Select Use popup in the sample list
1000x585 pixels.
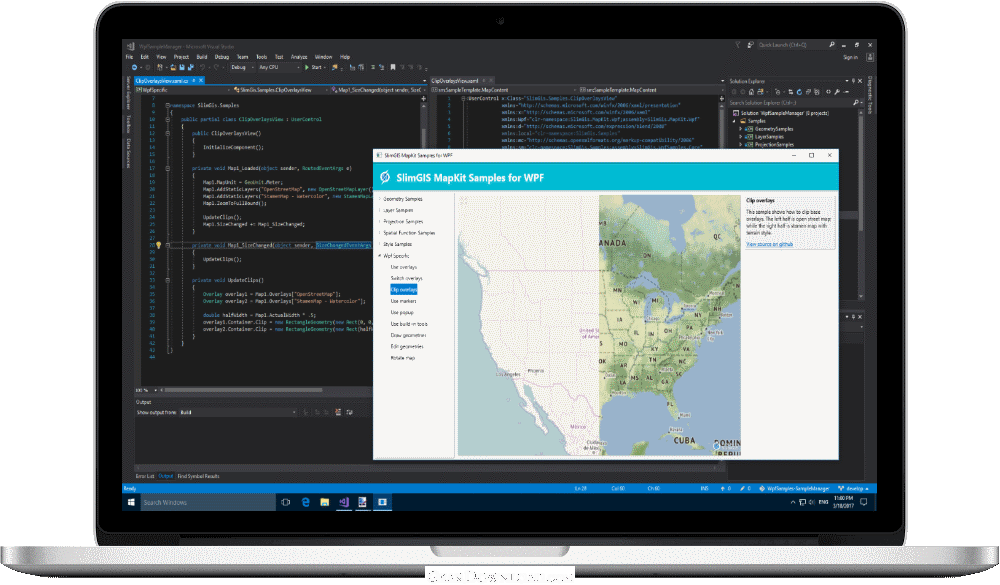point(402,313)
